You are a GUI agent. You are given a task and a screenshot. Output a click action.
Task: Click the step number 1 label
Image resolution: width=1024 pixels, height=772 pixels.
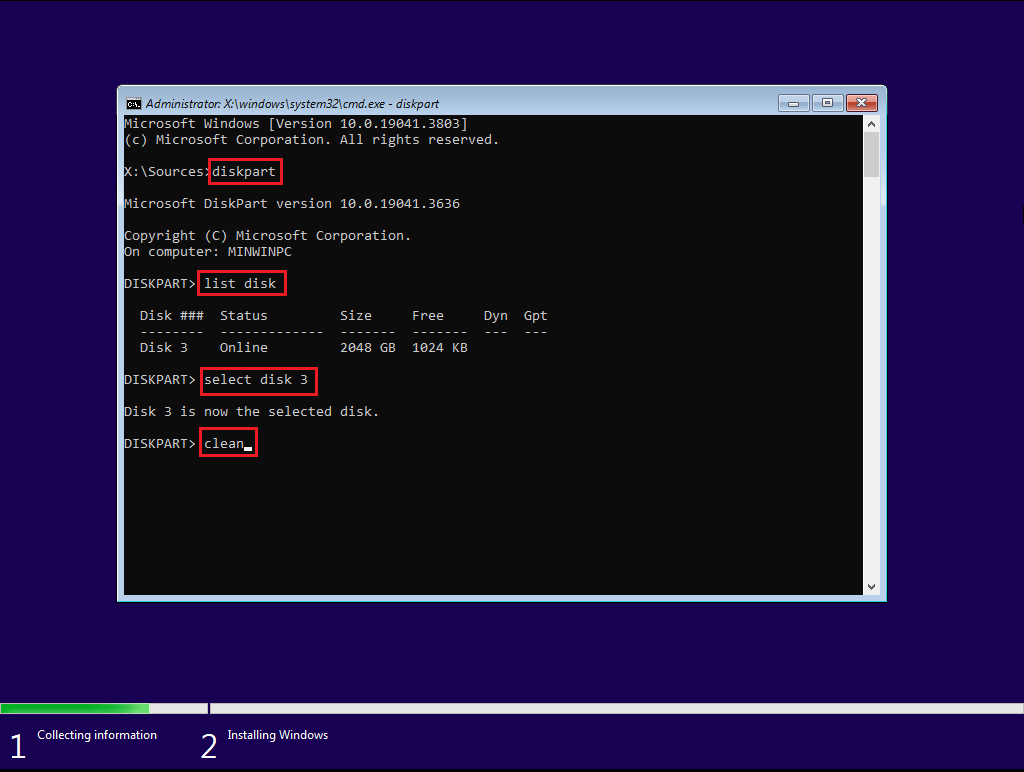[x=17, y=744]
